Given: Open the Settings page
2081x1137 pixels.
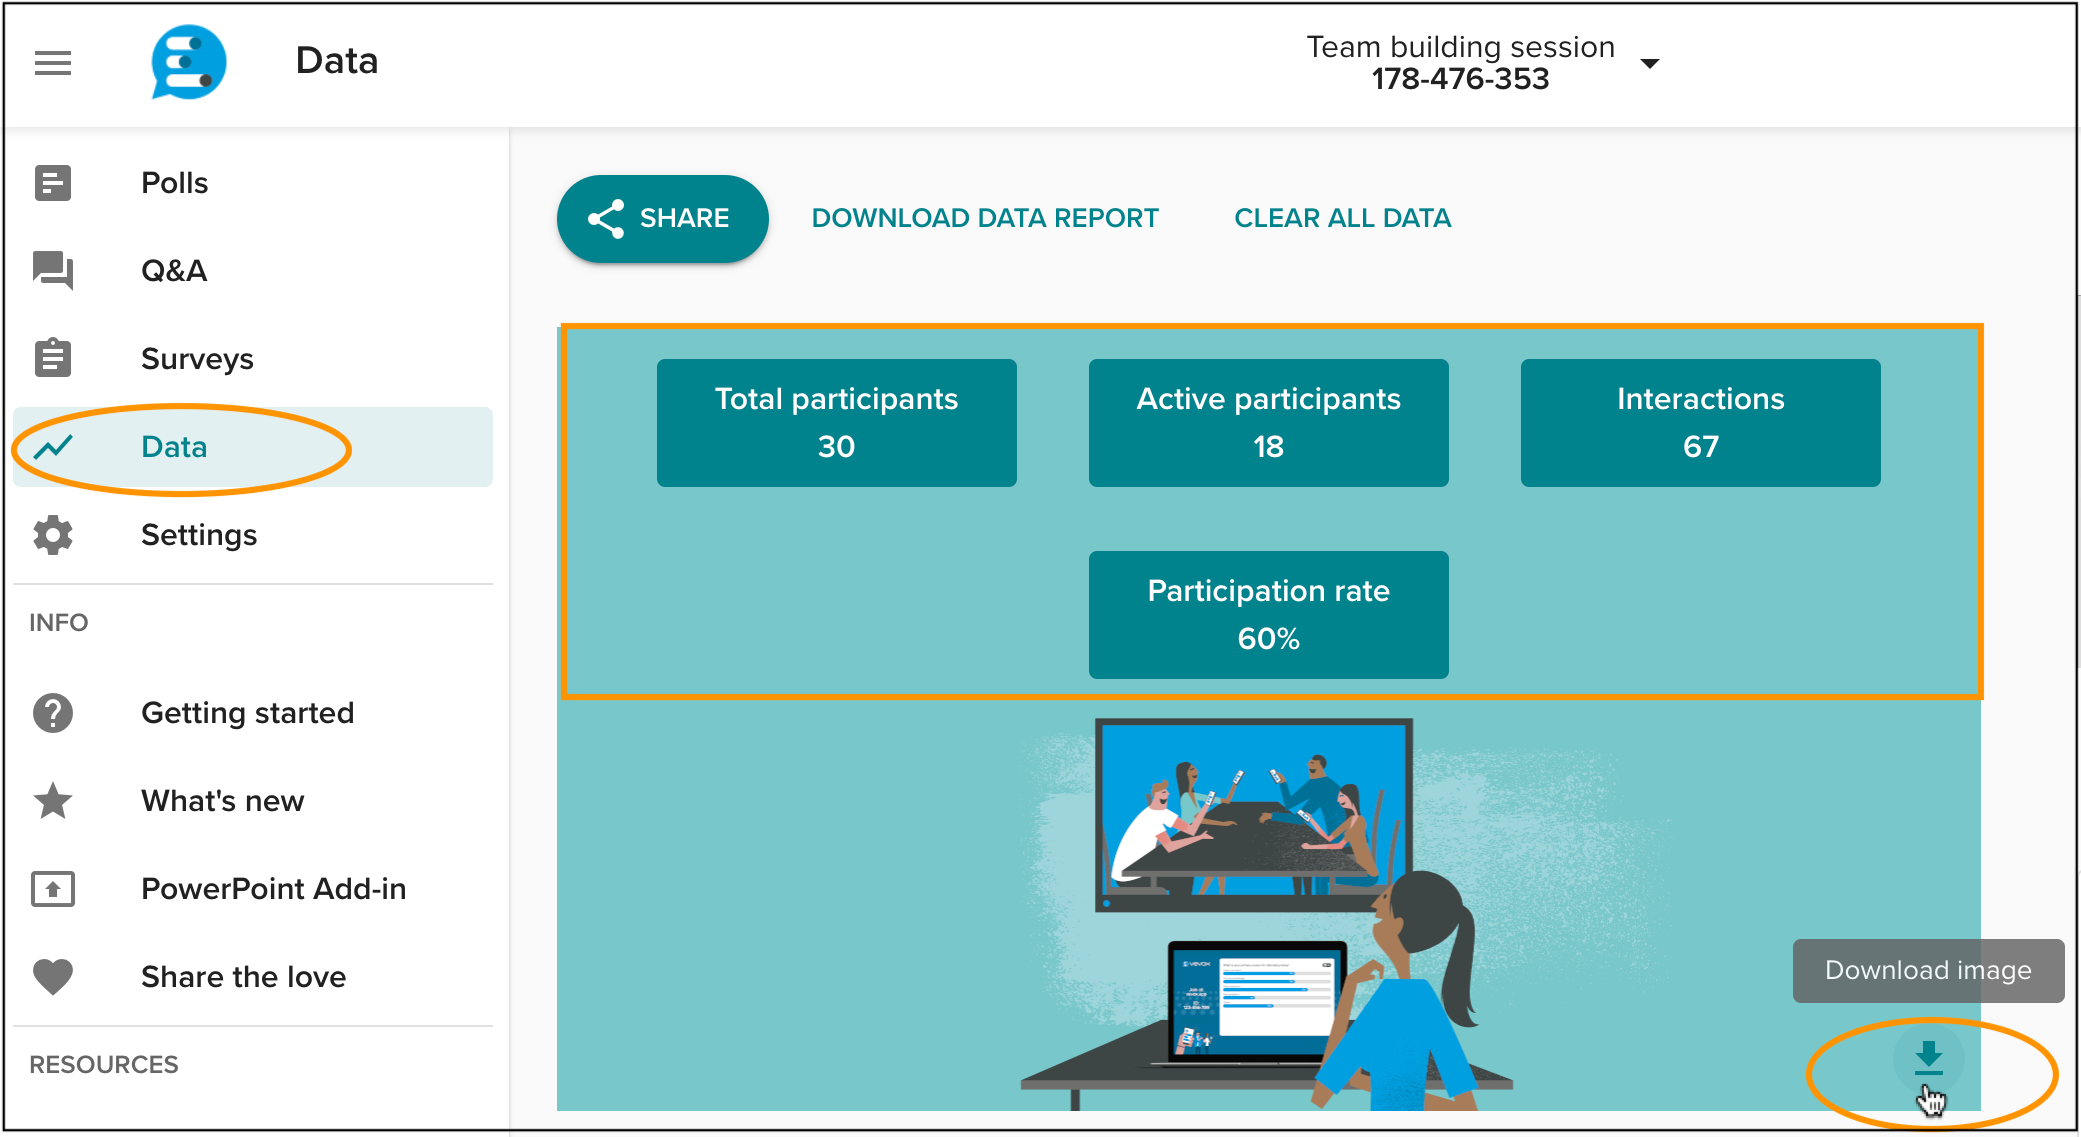Looking at the screenshot, I should [253, 535].
